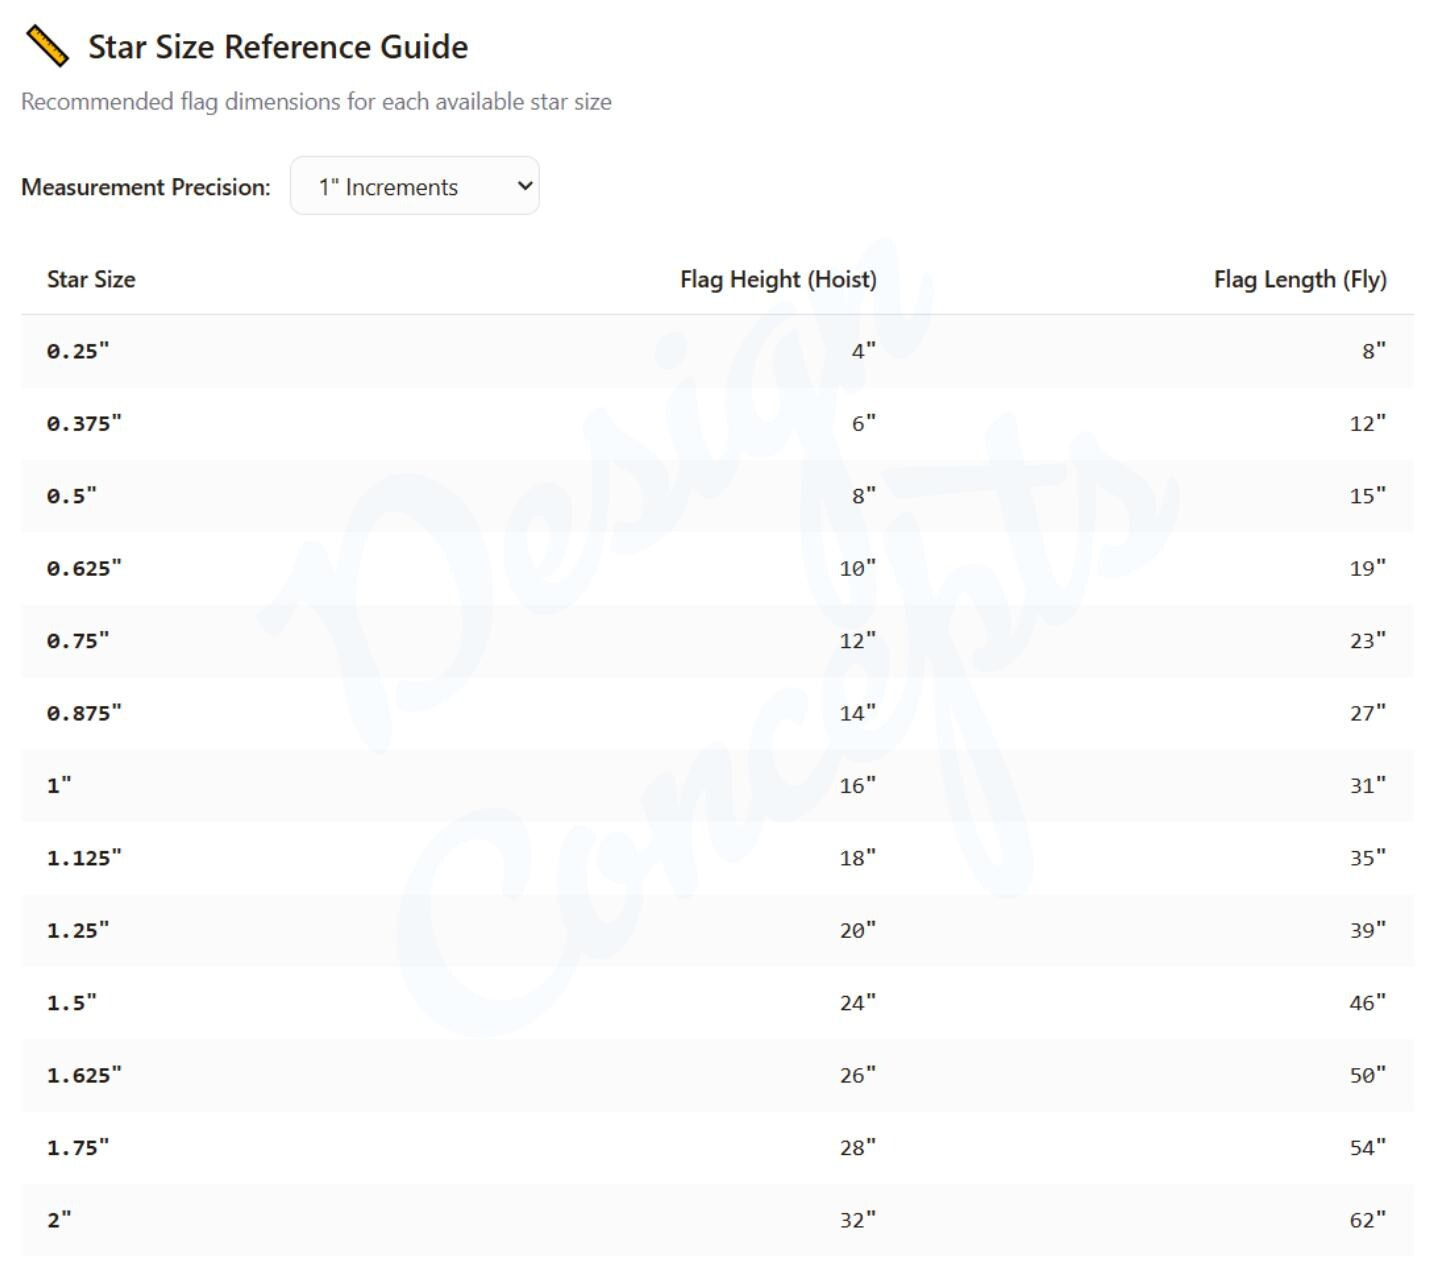Click the 28" hoist value
The height and width of the screenshot is (1267, 1433).
pyautogui.click(x=858, y=1148)
